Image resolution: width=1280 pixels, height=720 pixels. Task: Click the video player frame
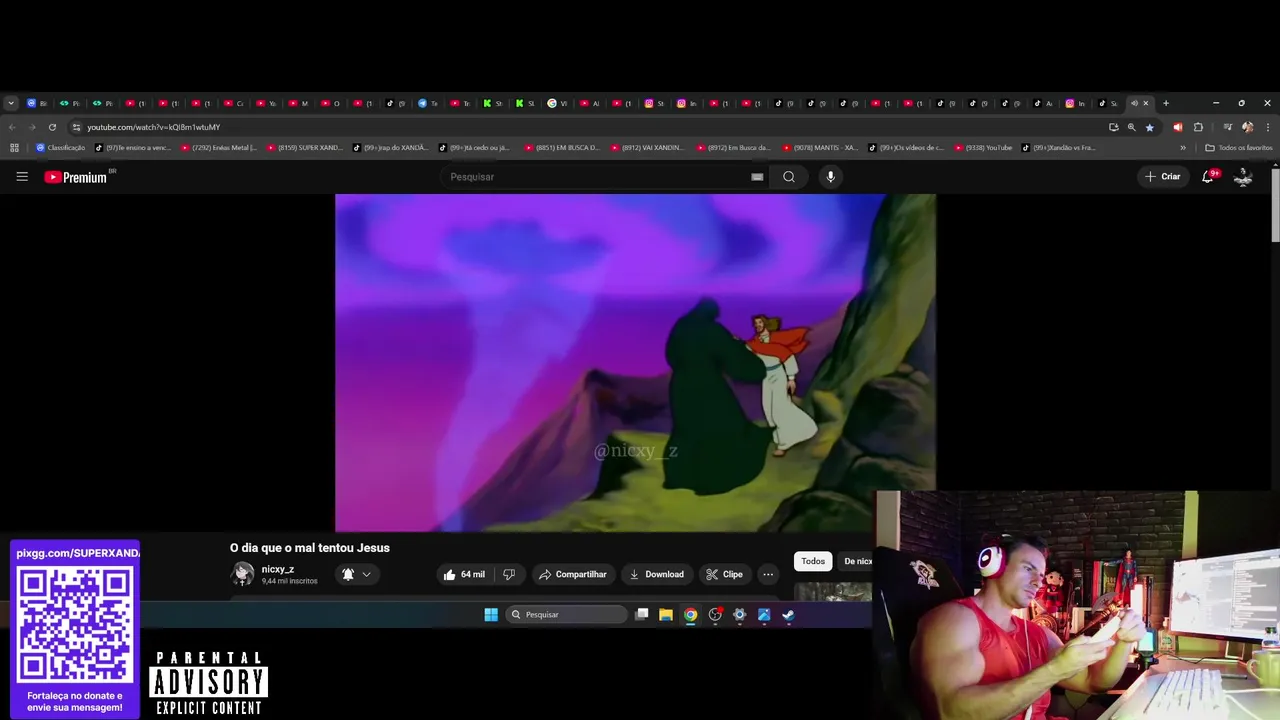pyautogui.click(x=635, y=362)
